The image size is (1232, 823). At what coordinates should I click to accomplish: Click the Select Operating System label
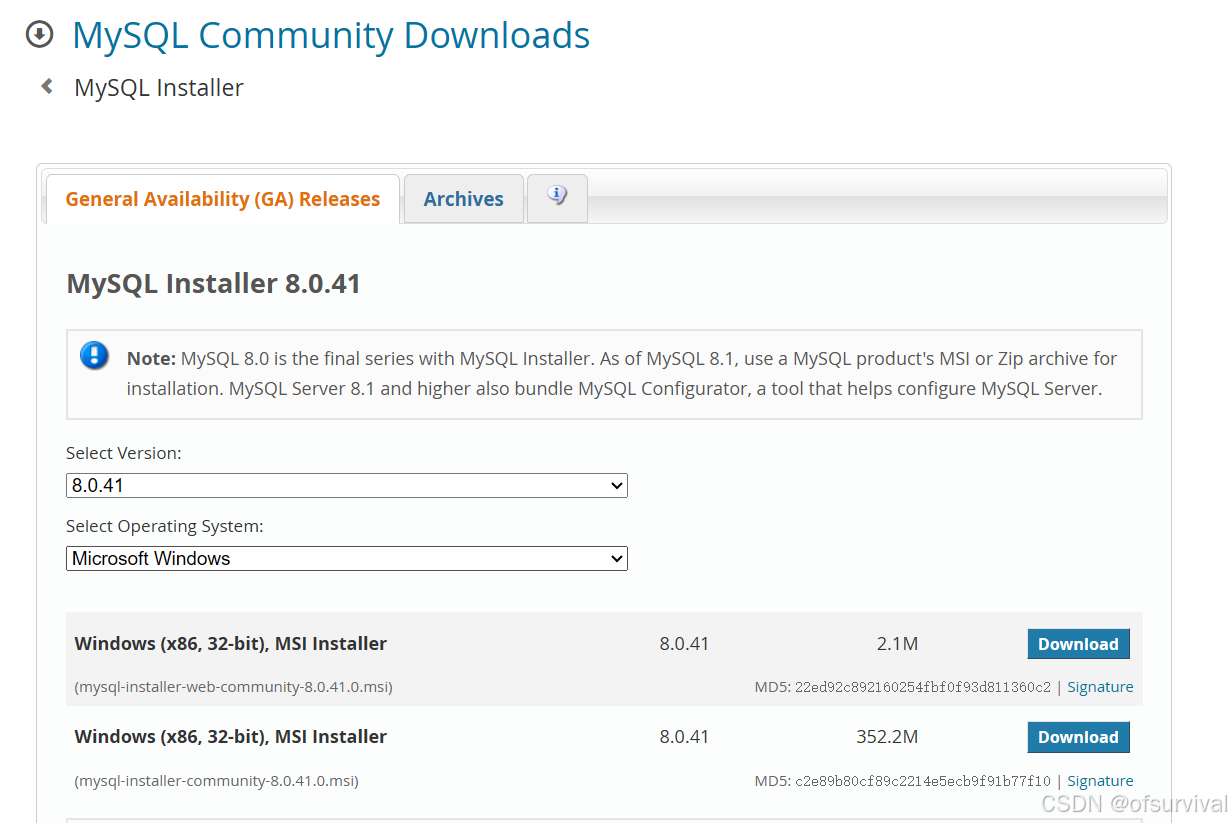click(165, 526)
